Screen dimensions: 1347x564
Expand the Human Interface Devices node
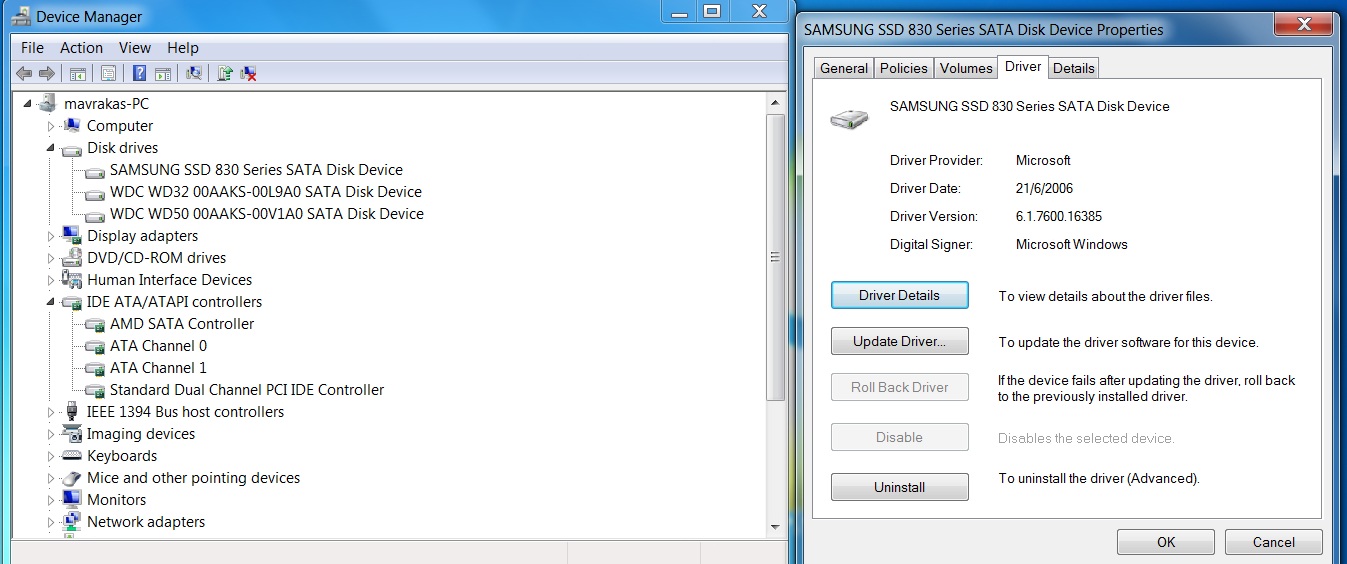[51, 280]
